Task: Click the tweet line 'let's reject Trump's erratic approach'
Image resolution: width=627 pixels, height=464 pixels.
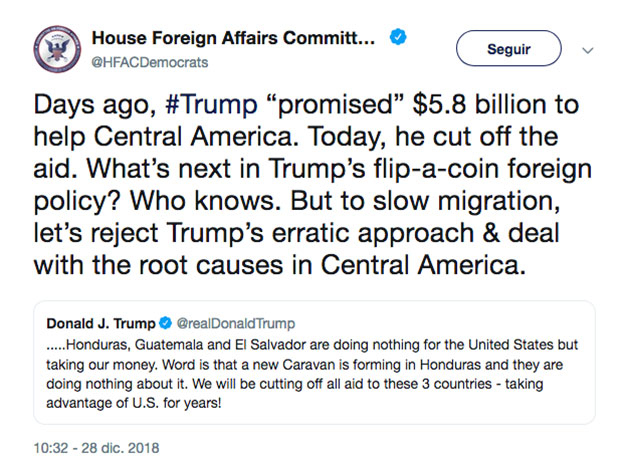Action: 296,233
